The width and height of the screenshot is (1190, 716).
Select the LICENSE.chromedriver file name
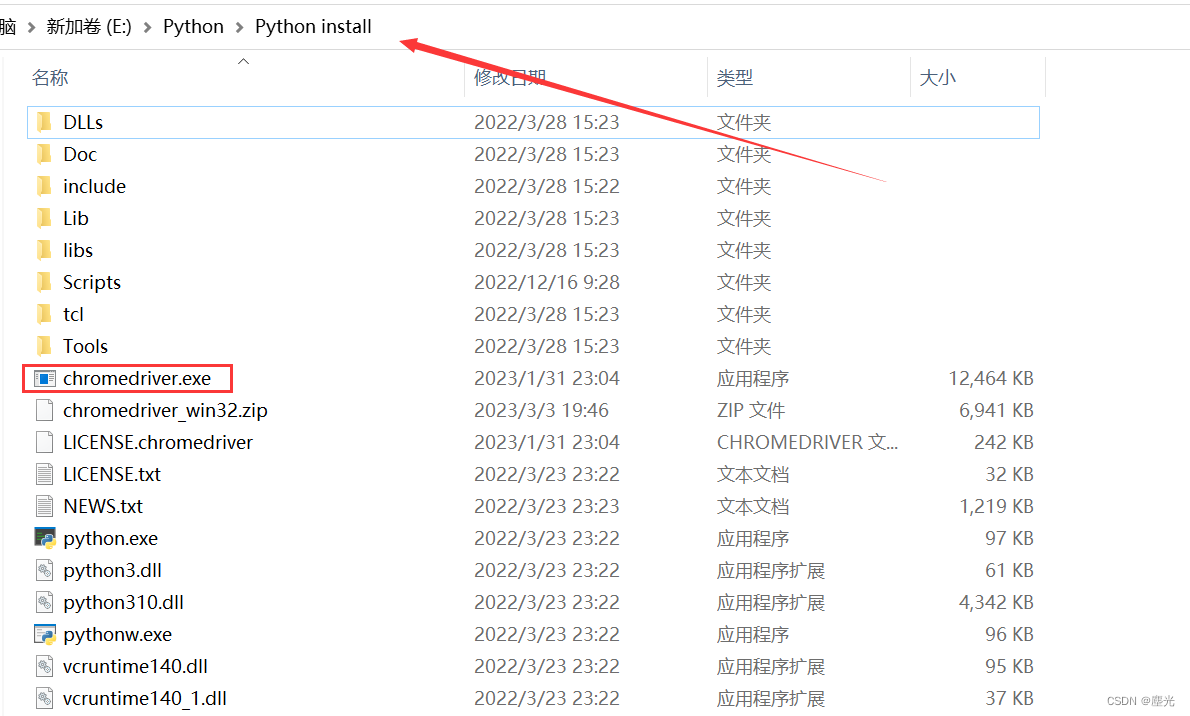click(158, 442)
